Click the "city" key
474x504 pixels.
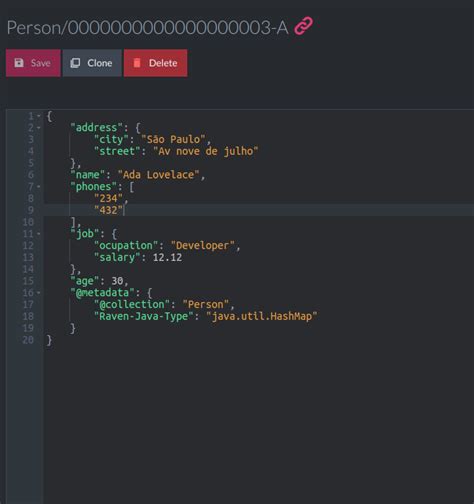111,139
